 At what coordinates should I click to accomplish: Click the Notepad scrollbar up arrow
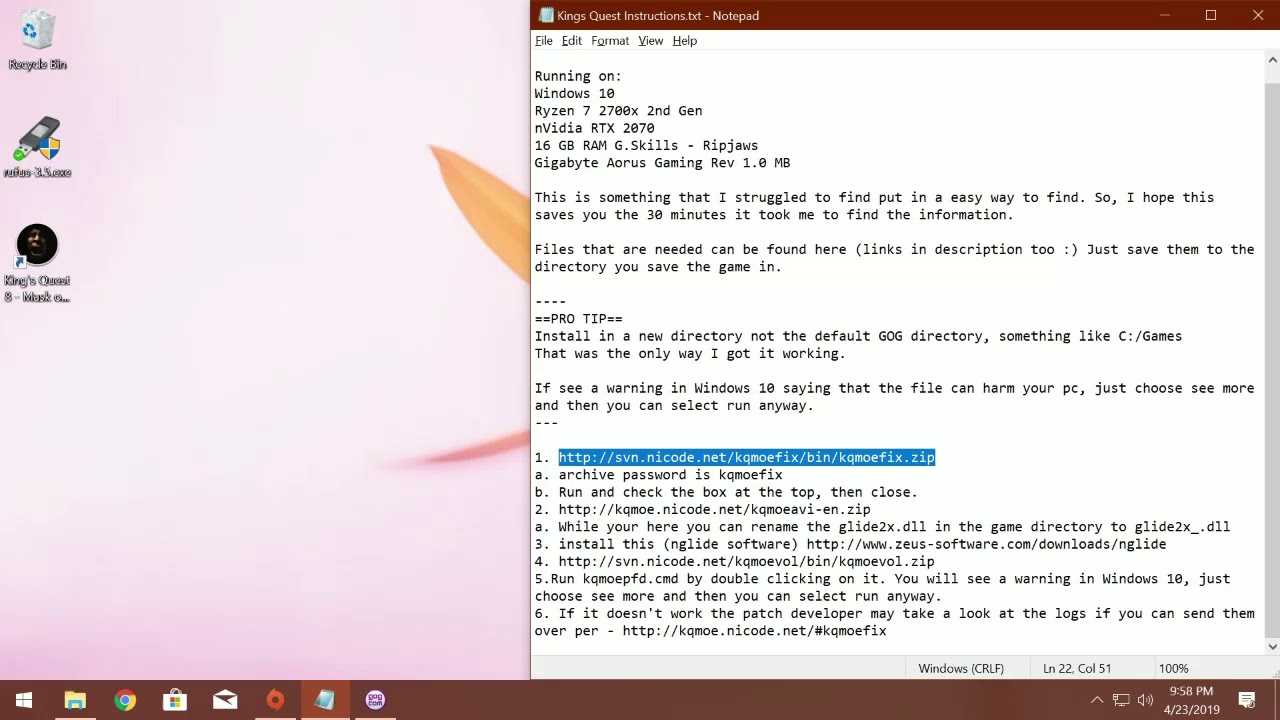click(x=1272, y=59)
